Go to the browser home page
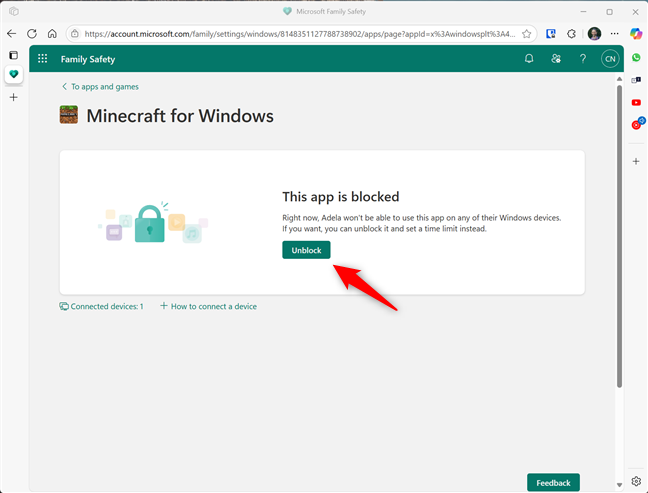This screenshot has width=648, height=493. click(52, 33)
